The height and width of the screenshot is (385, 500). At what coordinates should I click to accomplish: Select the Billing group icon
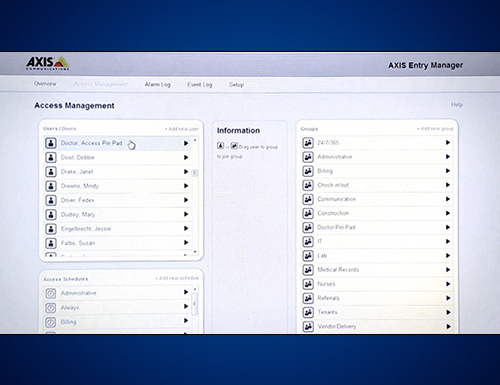(308, 171)
